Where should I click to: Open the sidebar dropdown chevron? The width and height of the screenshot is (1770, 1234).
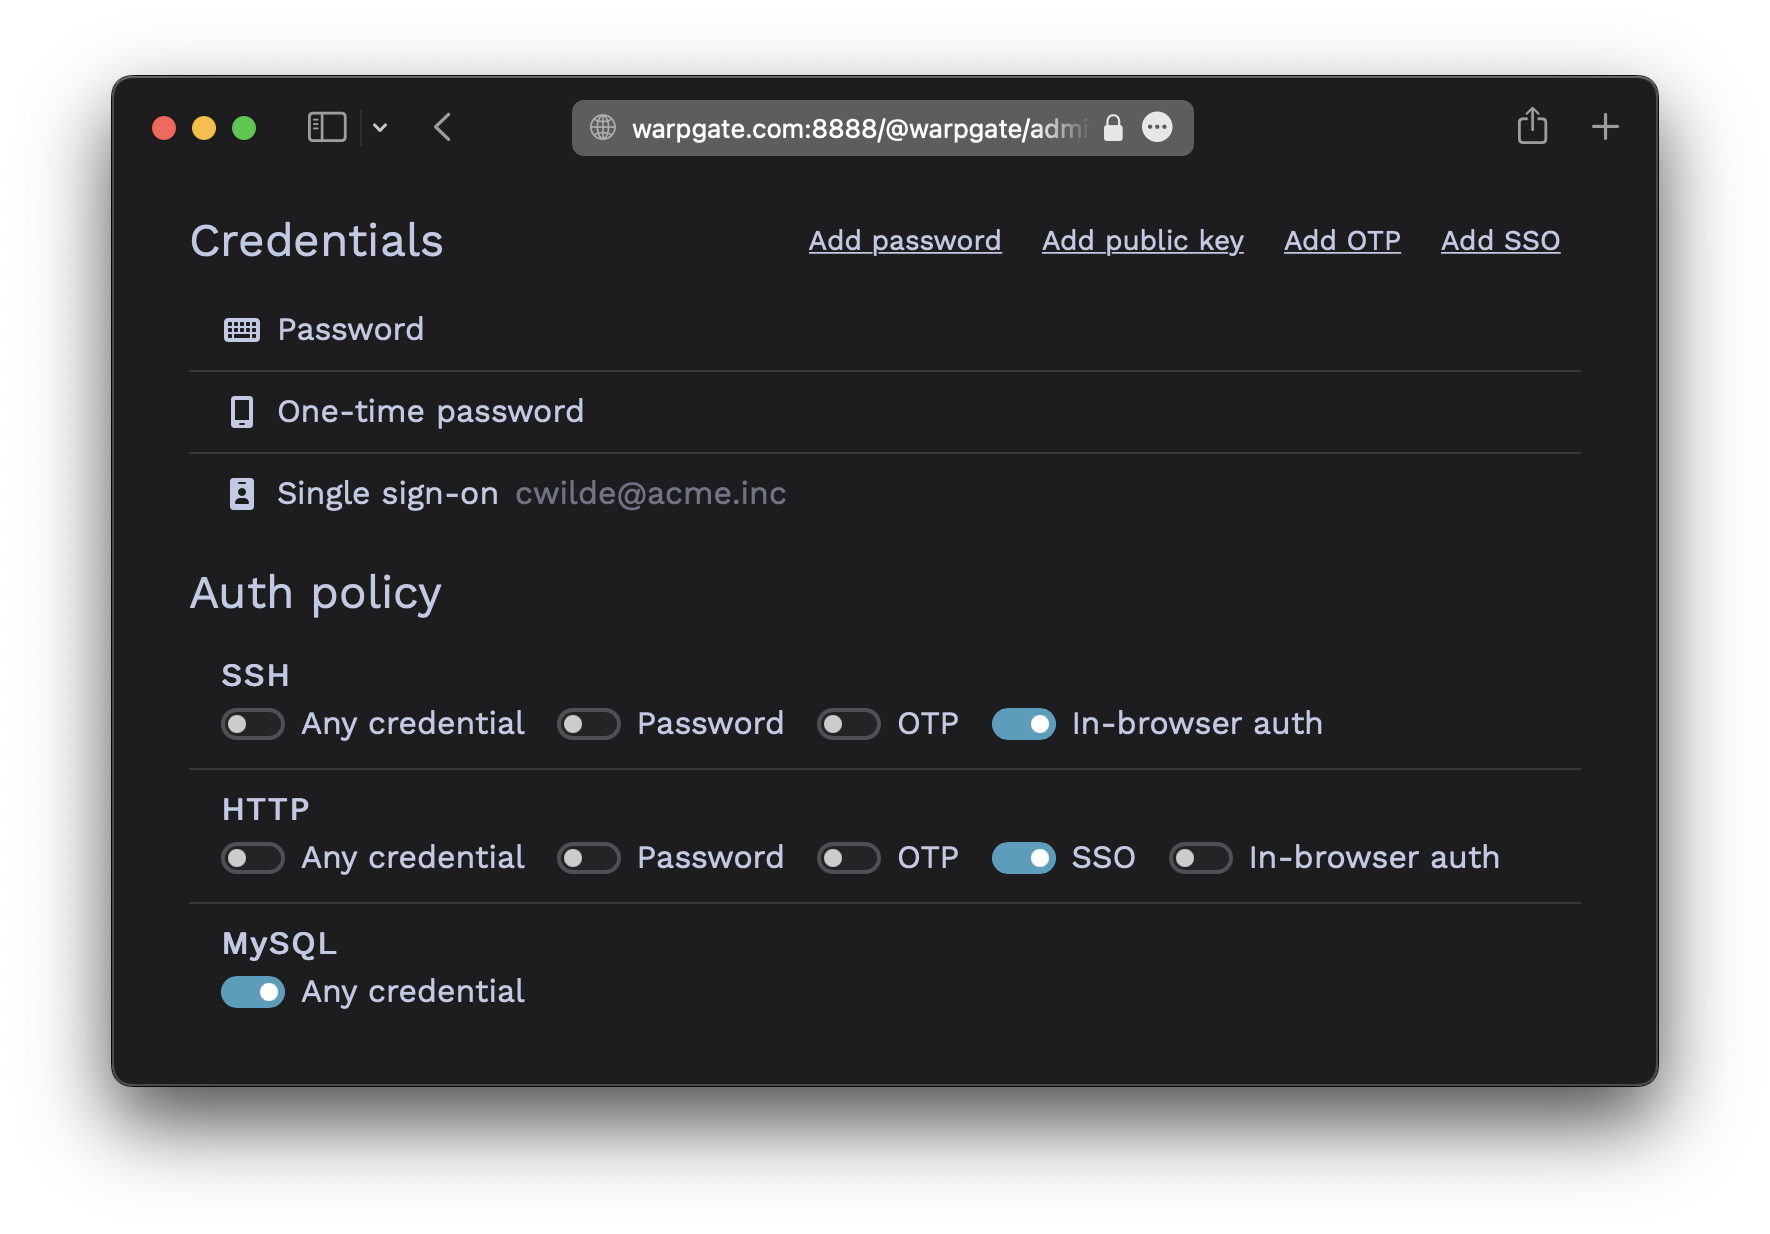point(380,127)
